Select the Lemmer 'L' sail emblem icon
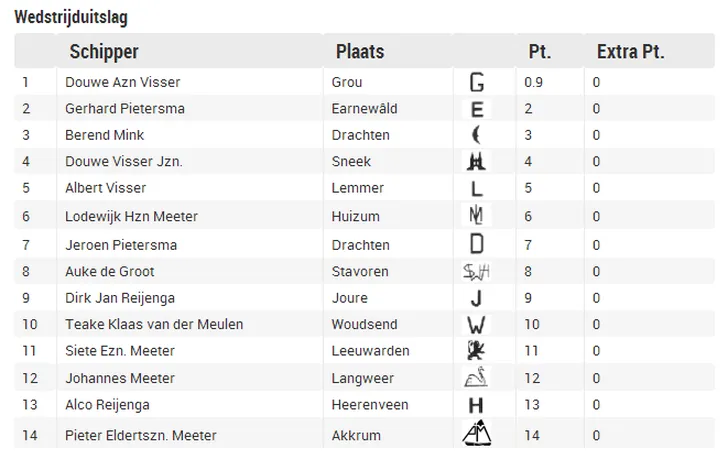This screenshot has height=459, width=728. tap(477, 188)
